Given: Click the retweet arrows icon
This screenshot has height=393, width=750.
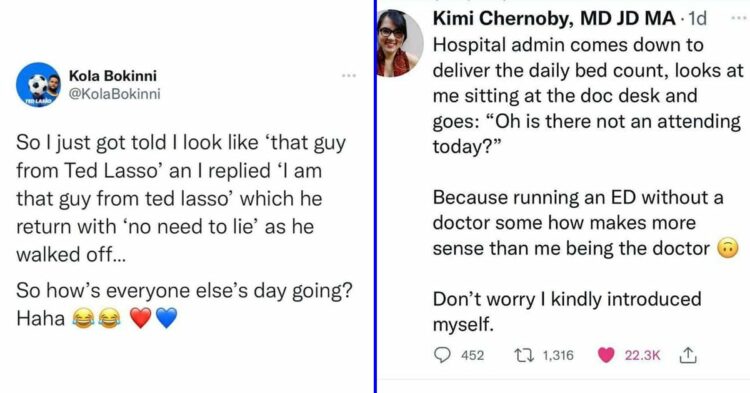Looking at the screenshot, I should (x=523, y=355).
